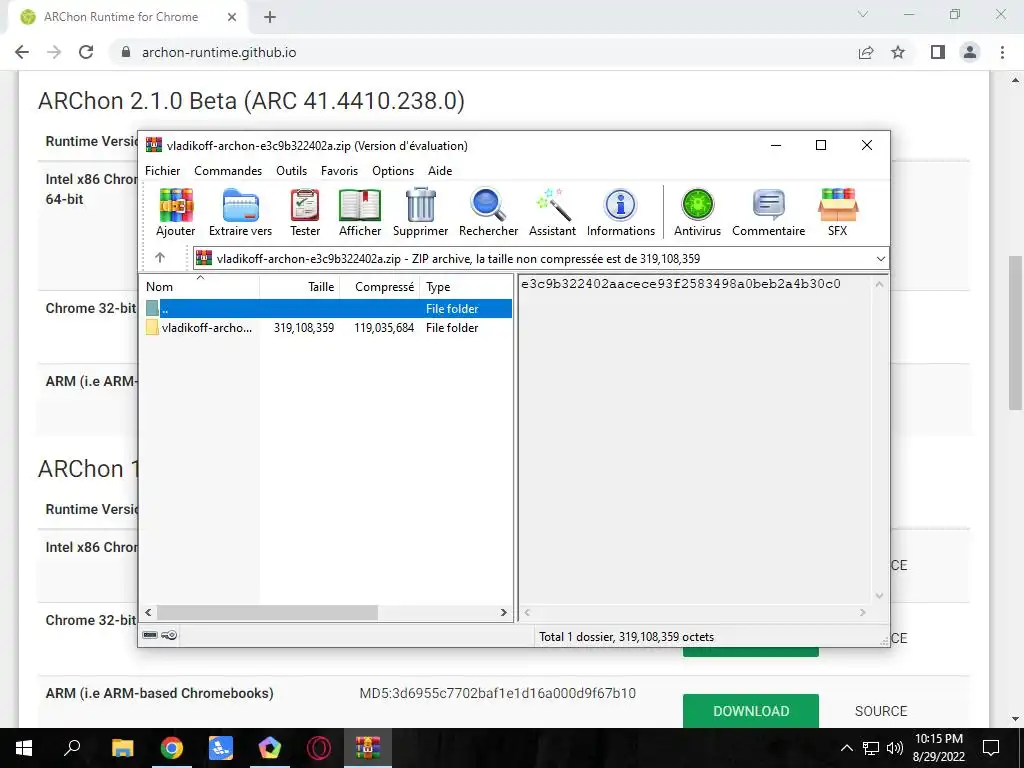Bookmark this page with the star icon
The width and height of the screenshot is (1024, 768).
point(898,52)
